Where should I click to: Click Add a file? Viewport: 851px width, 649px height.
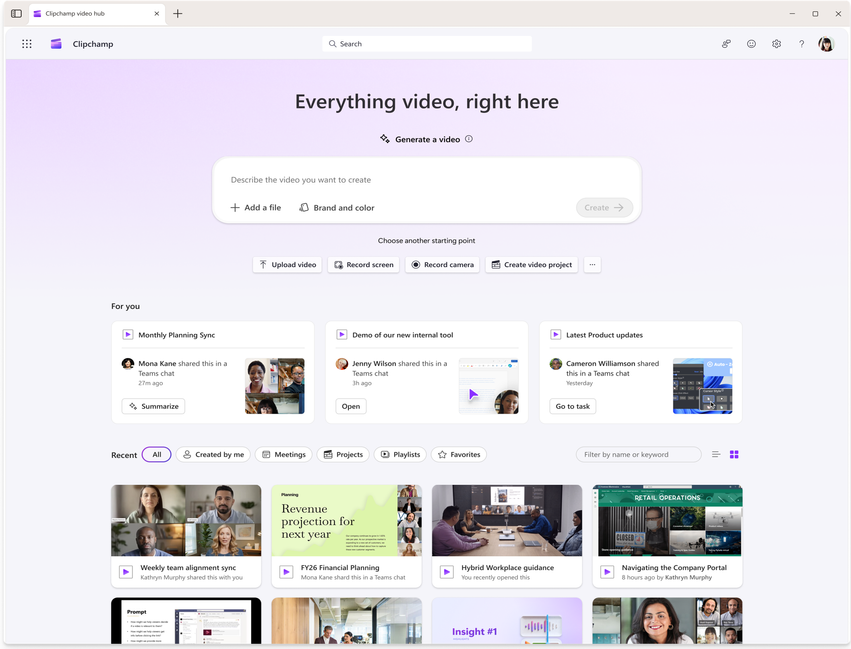(256, 207)
